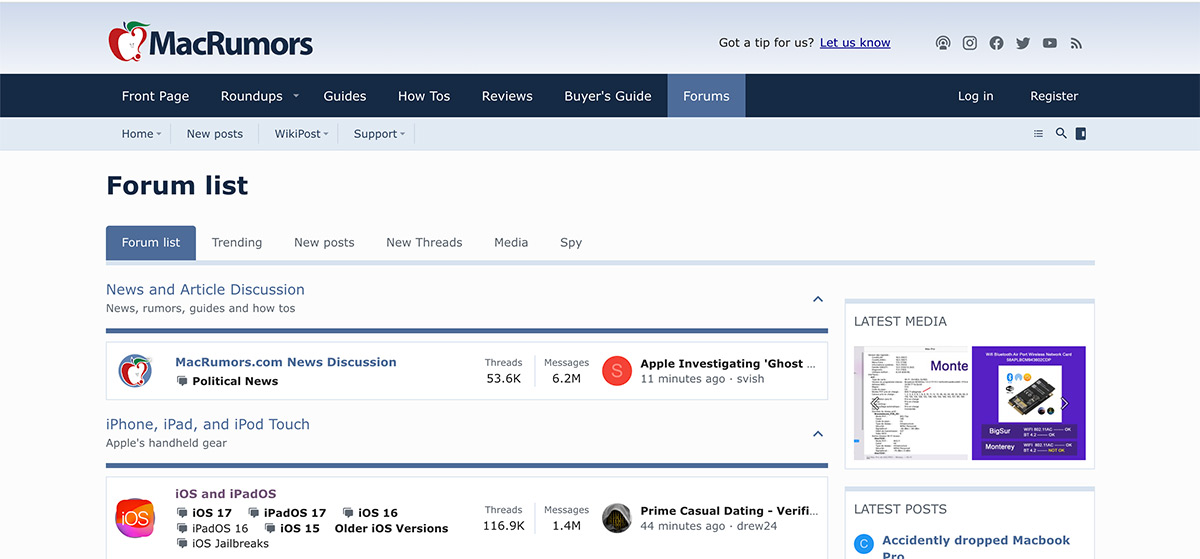Image resolution: width=1200 pixels, height=559 pixels.
Task: Open iPhone, iPad, and iPod Touch category
Action: tap(208, 424)
